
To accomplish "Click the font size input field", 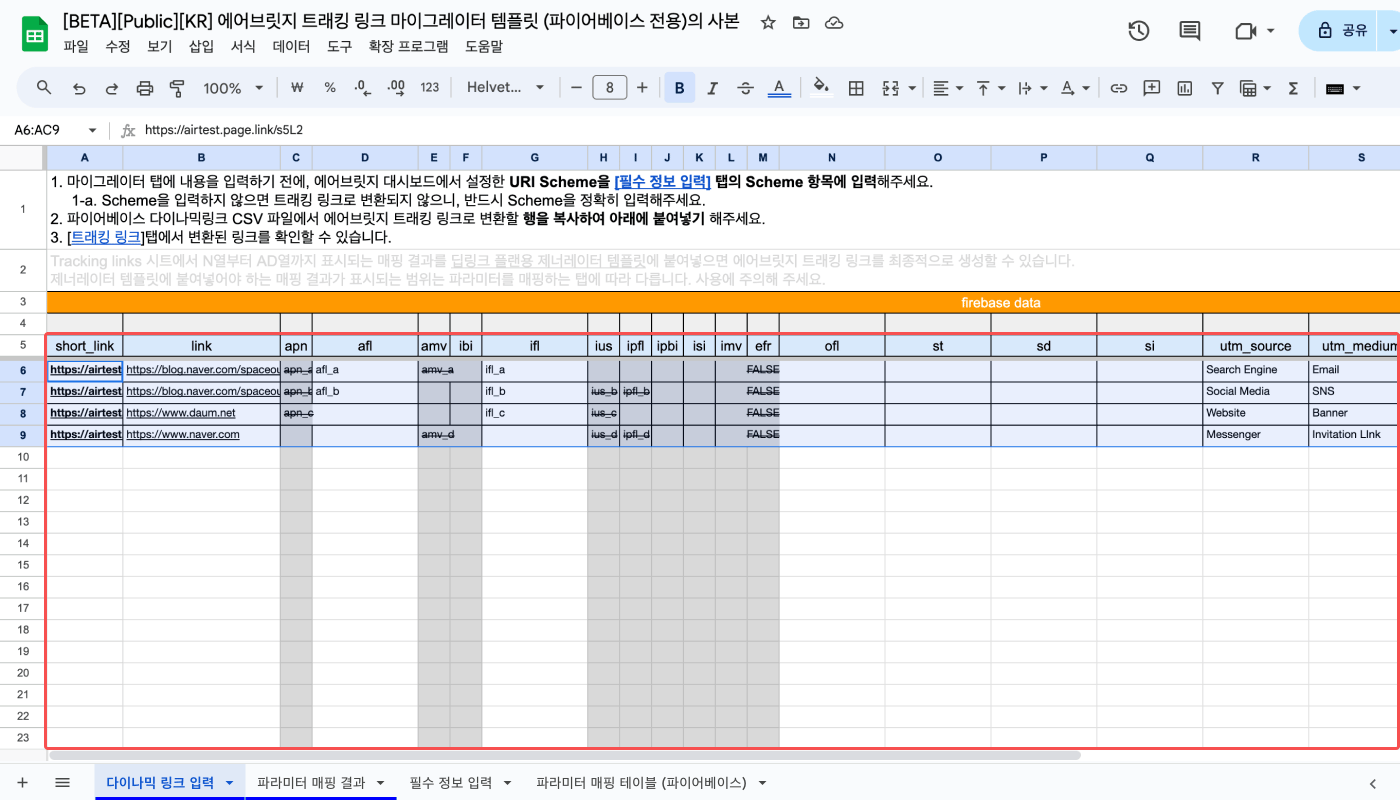I will (610, 88).
